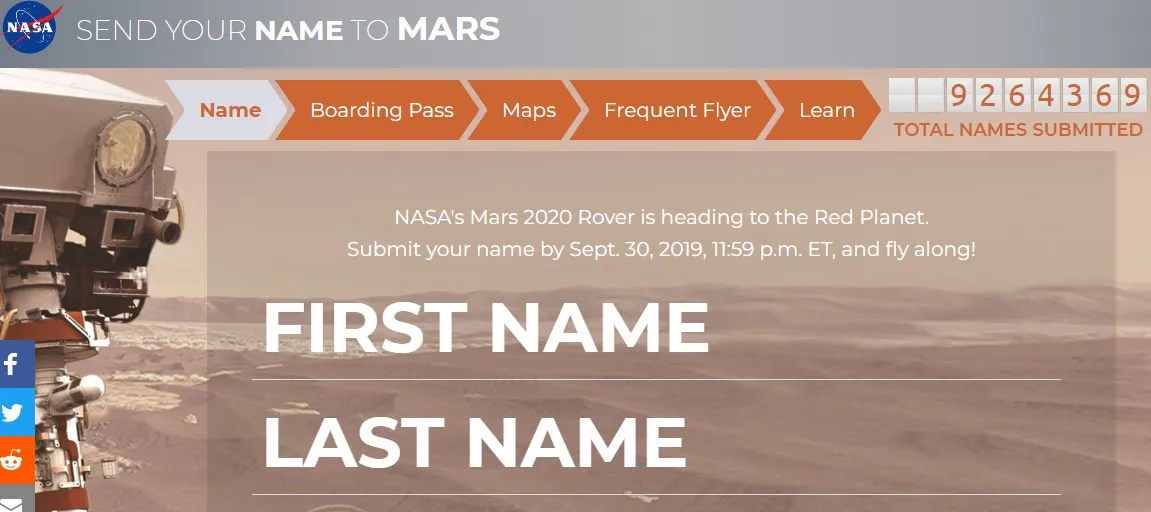Image resolution: width=1151 pixels, height=512 pixels.
Task: Switch to the Frequent Flyer tab
Action: (677, 110)
